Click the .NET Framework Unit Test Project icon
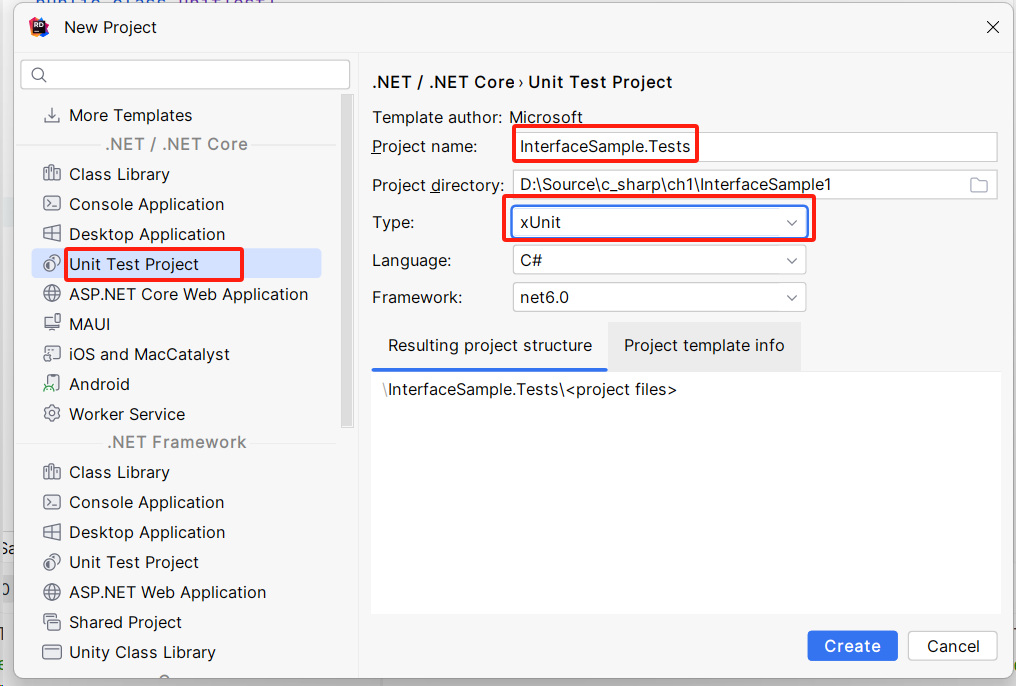This screenshot has height=686, width=1016. 52,562
